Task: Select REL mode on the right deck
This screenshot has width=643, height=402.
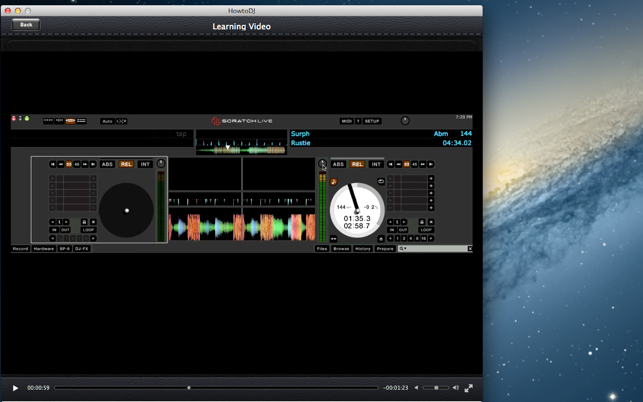Action: [x=357, y=164]
